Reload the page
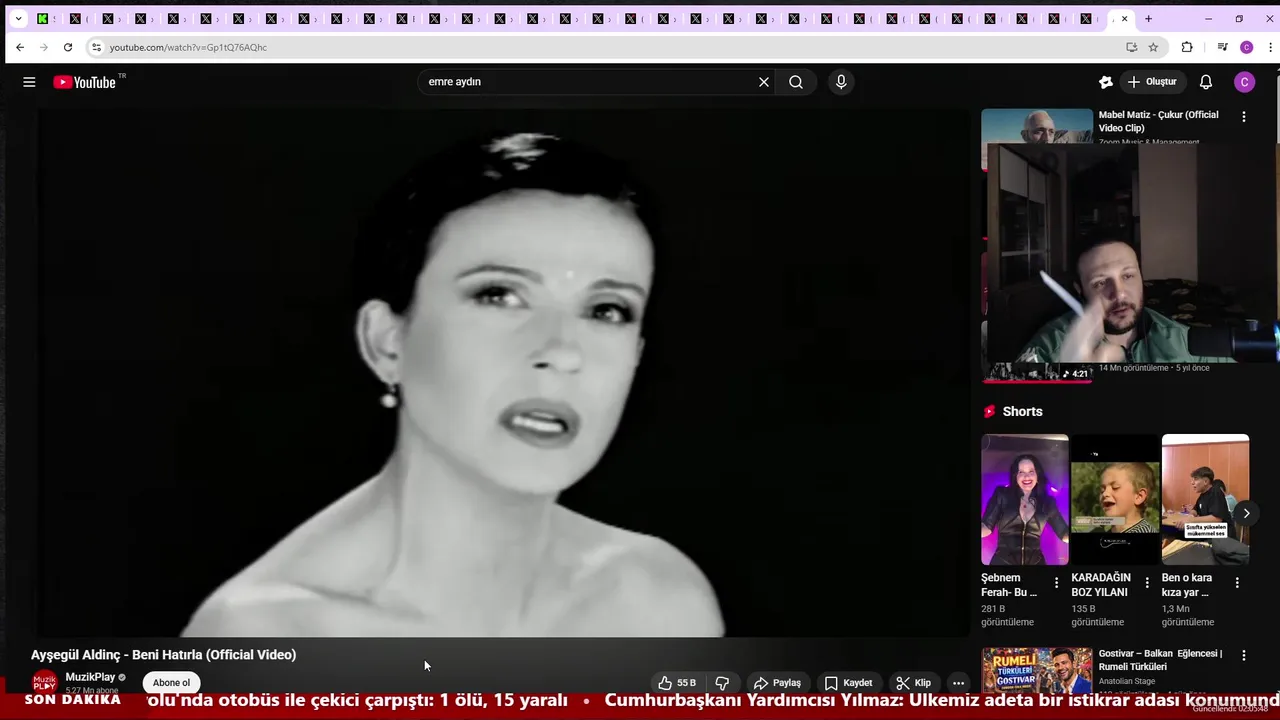The width and height of the screenshot is (1280, 720). tap(68, 47)
